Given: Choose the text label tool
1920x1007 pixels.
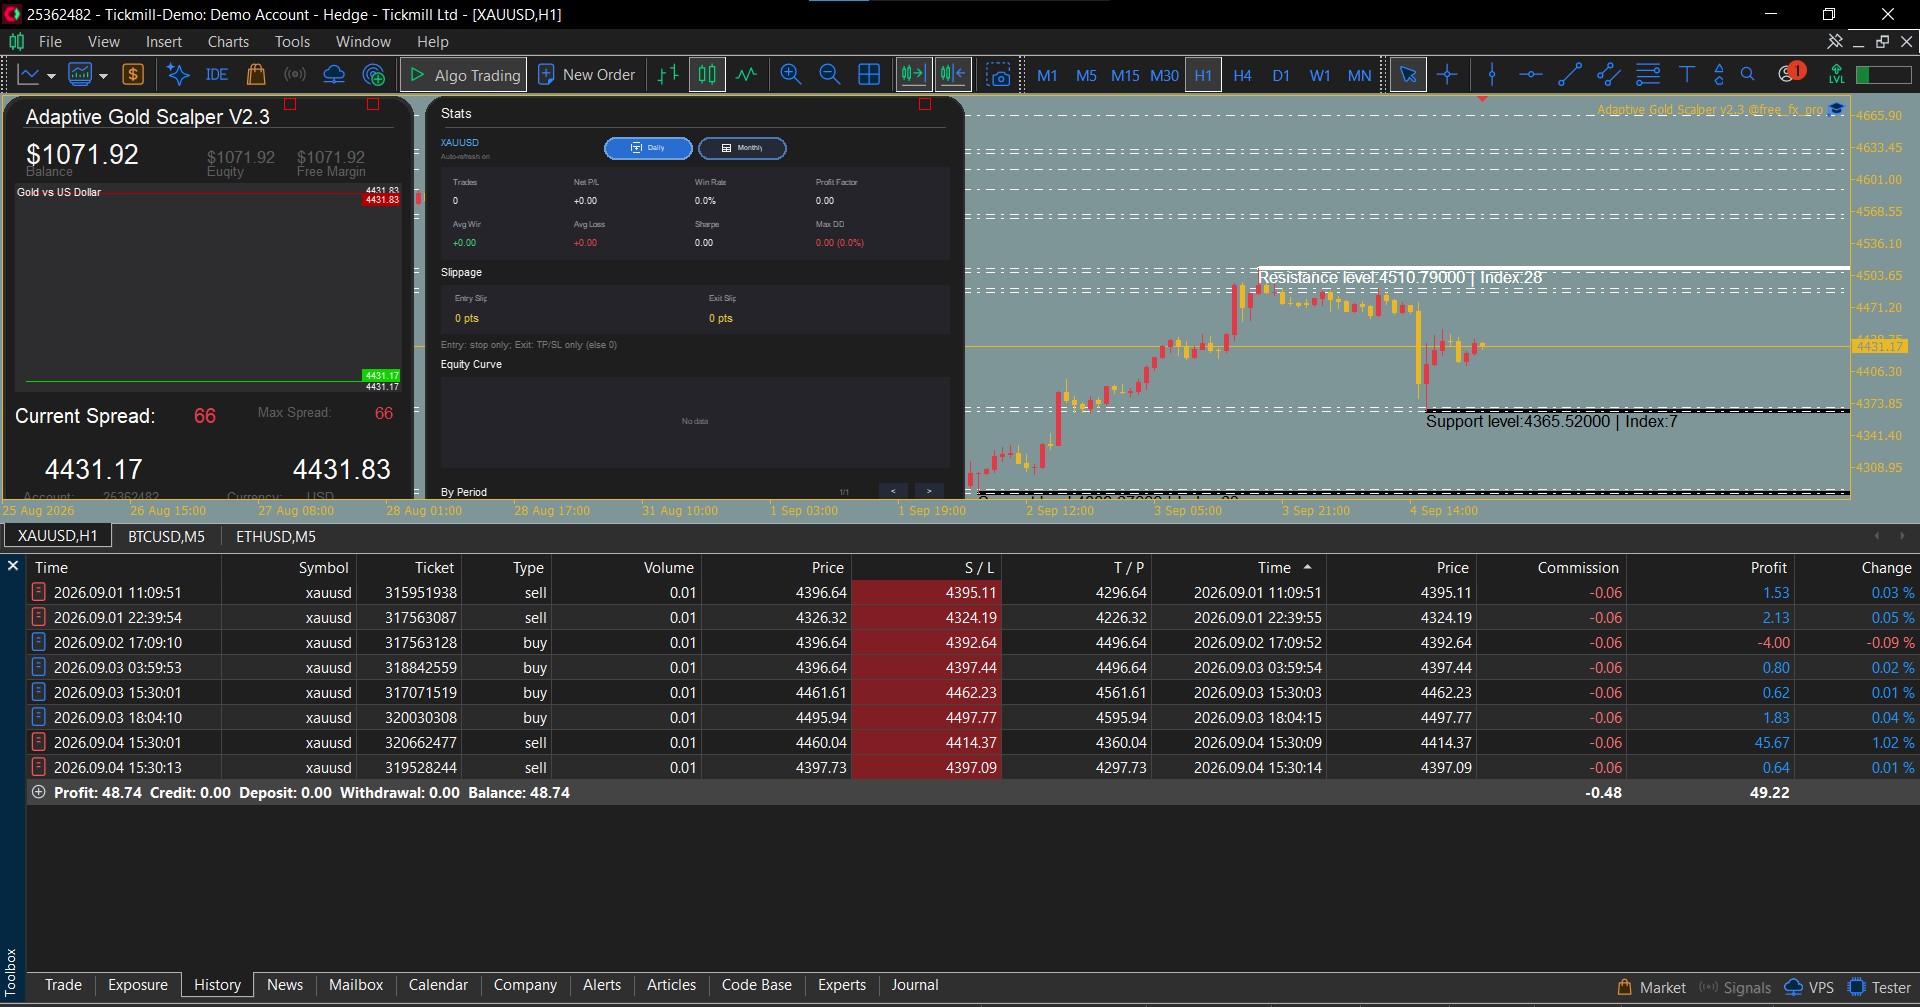Looking at the screenshot, I should coord(1687,75).
